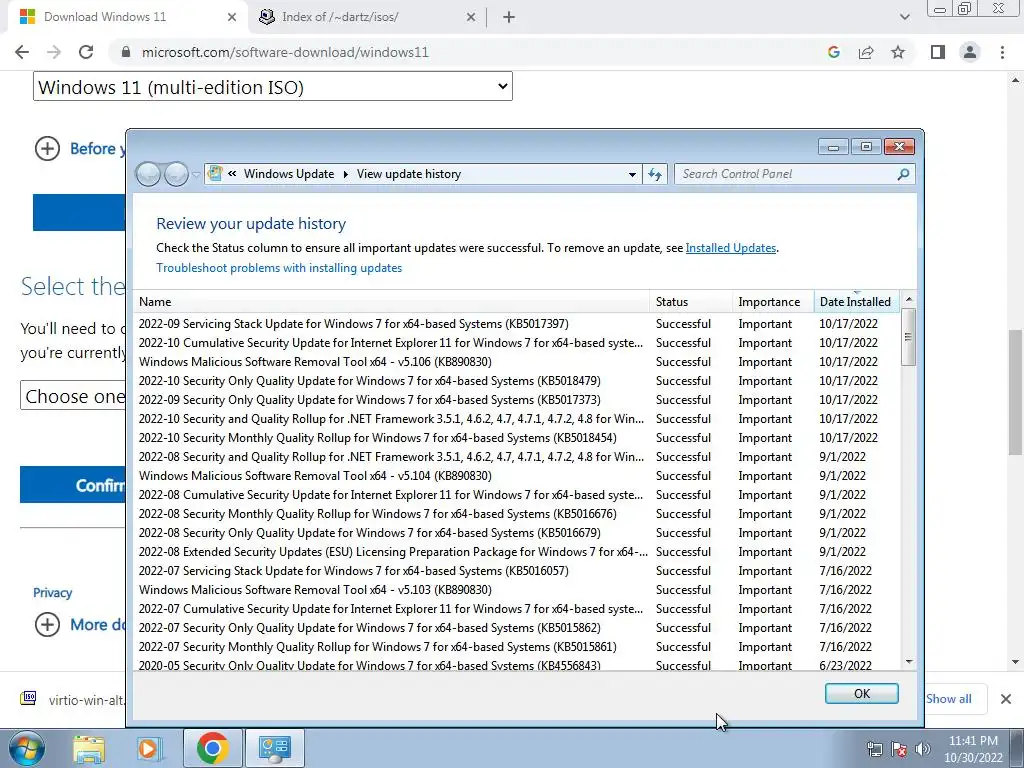Click the View update history breadcrumb

tap(409, 174)
